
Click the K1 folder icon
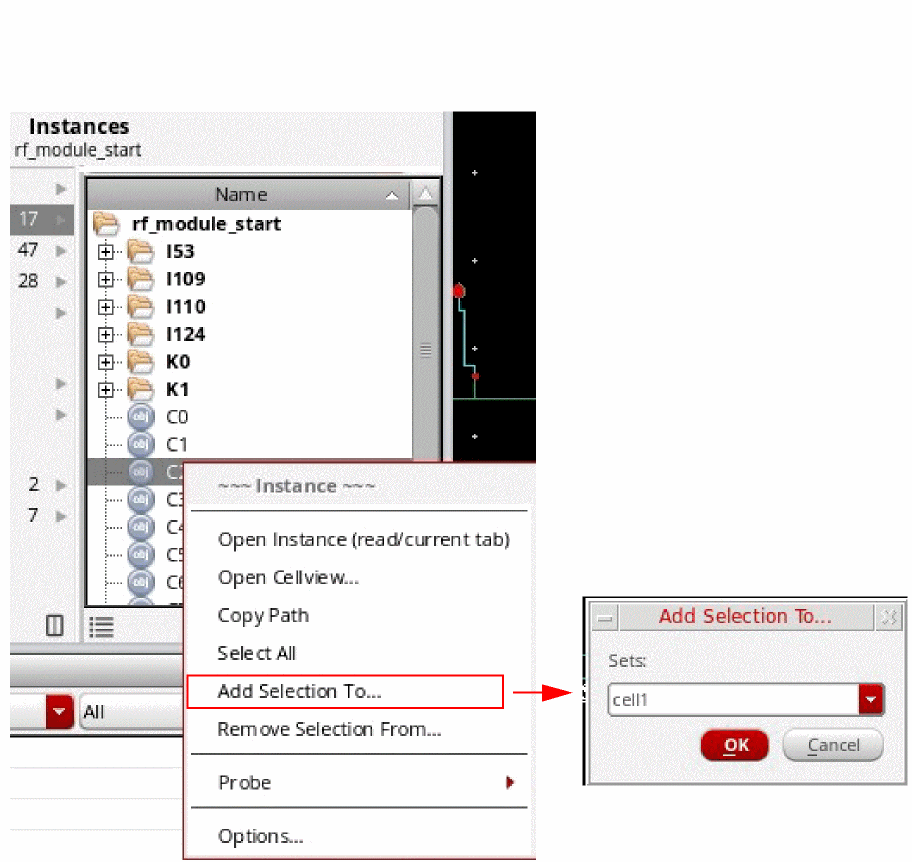pyautogui.click(x=141, y=389)
